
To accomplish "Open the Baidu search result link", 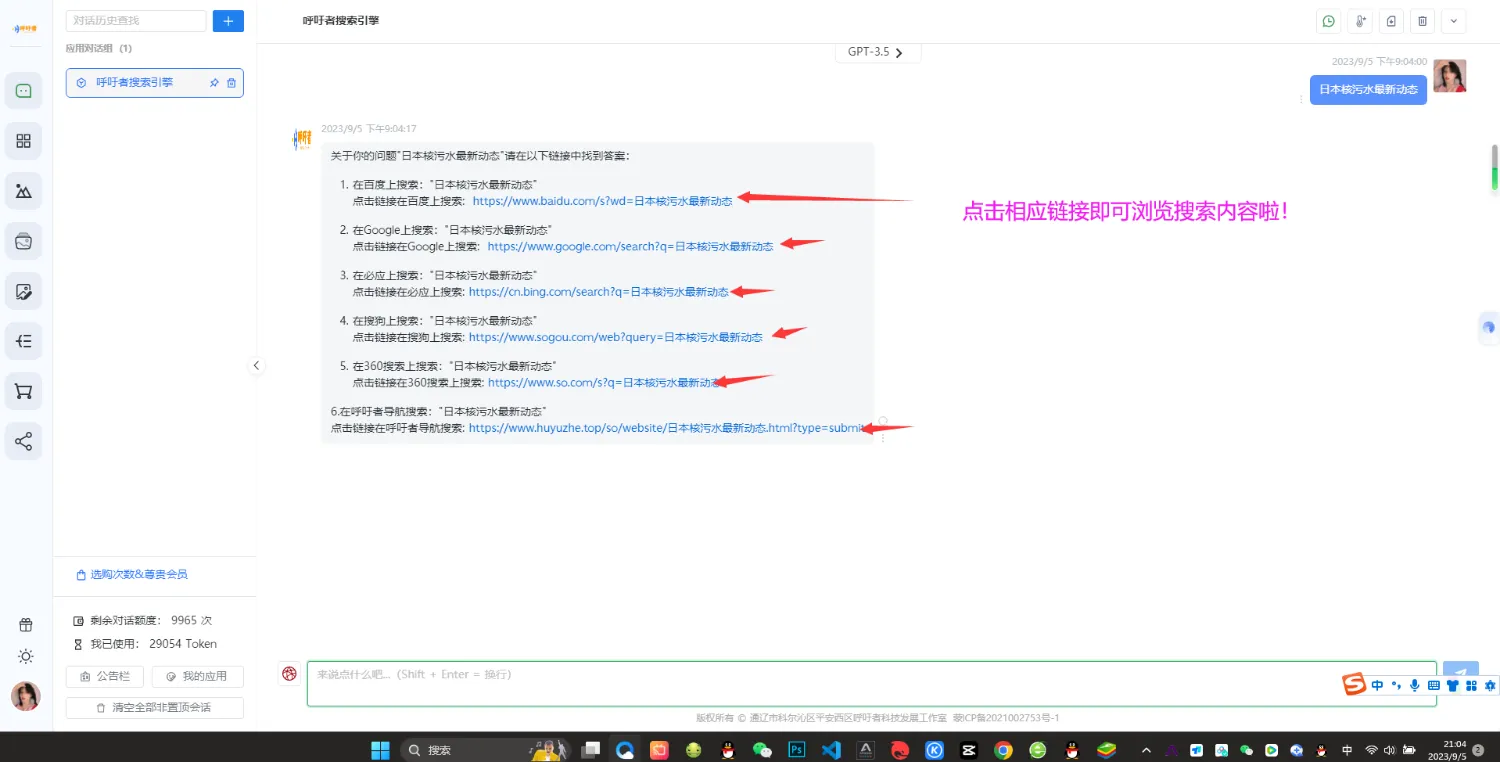I will point(602,201).
